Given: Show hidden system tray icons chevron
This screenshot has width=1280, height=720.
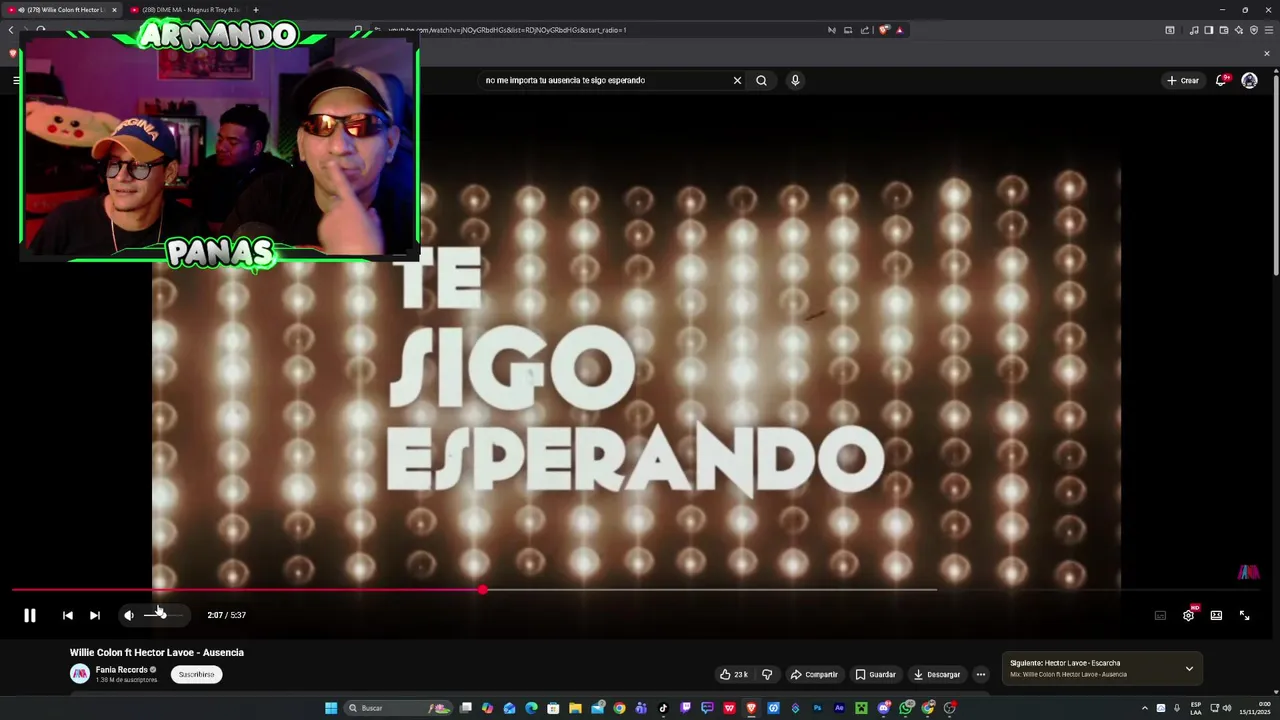Looking at the screenshot, I should coord(1145,708).
